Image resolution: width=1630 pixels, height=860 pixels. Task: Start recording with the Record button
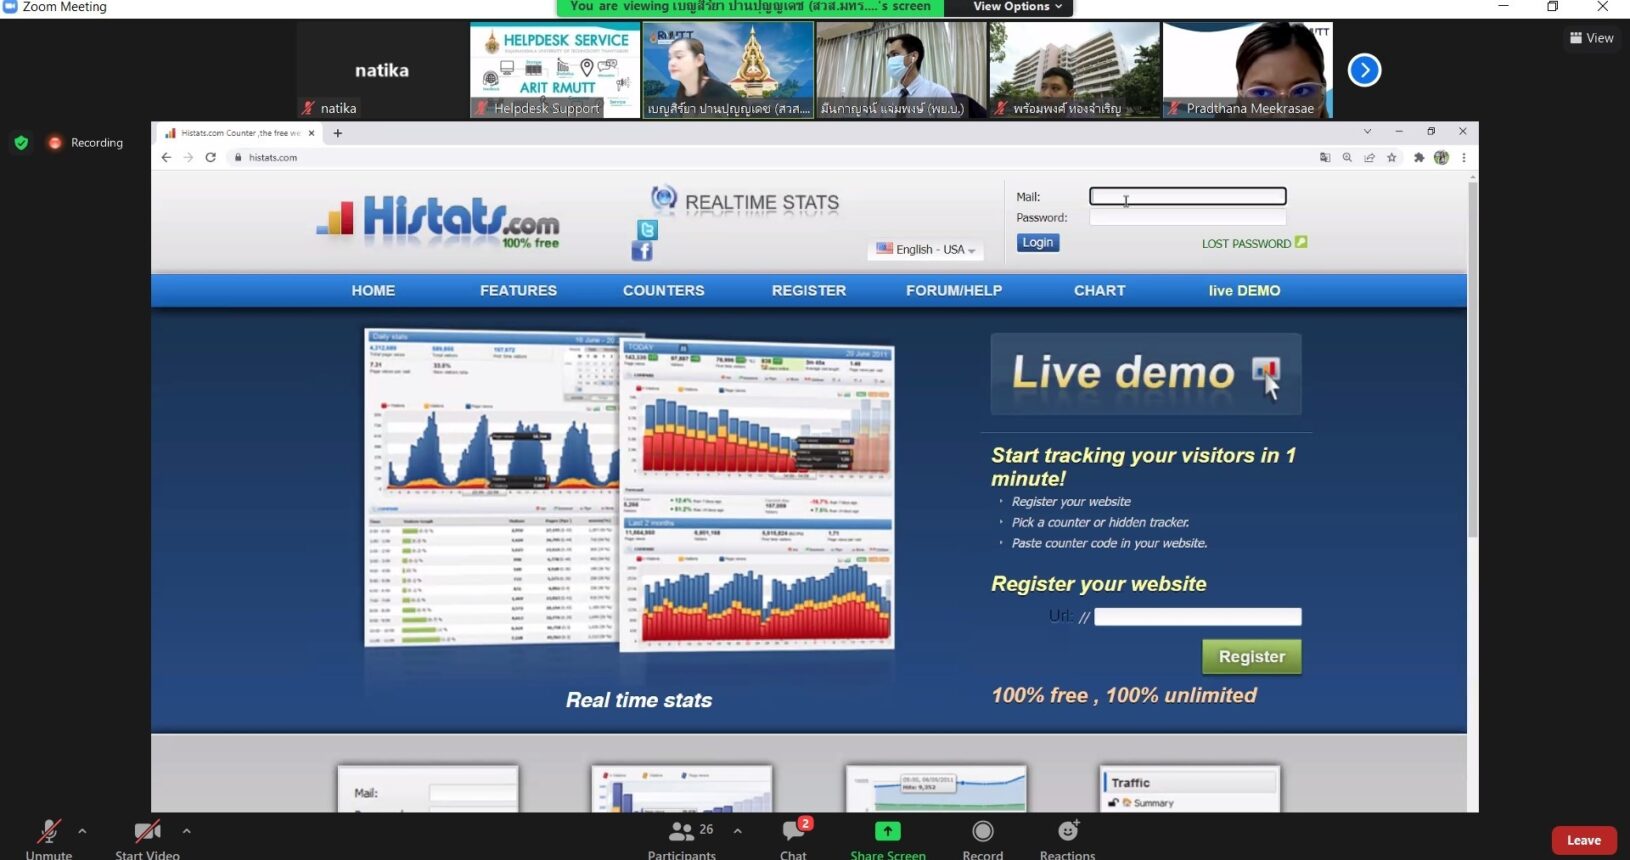(x=983, y=838)
